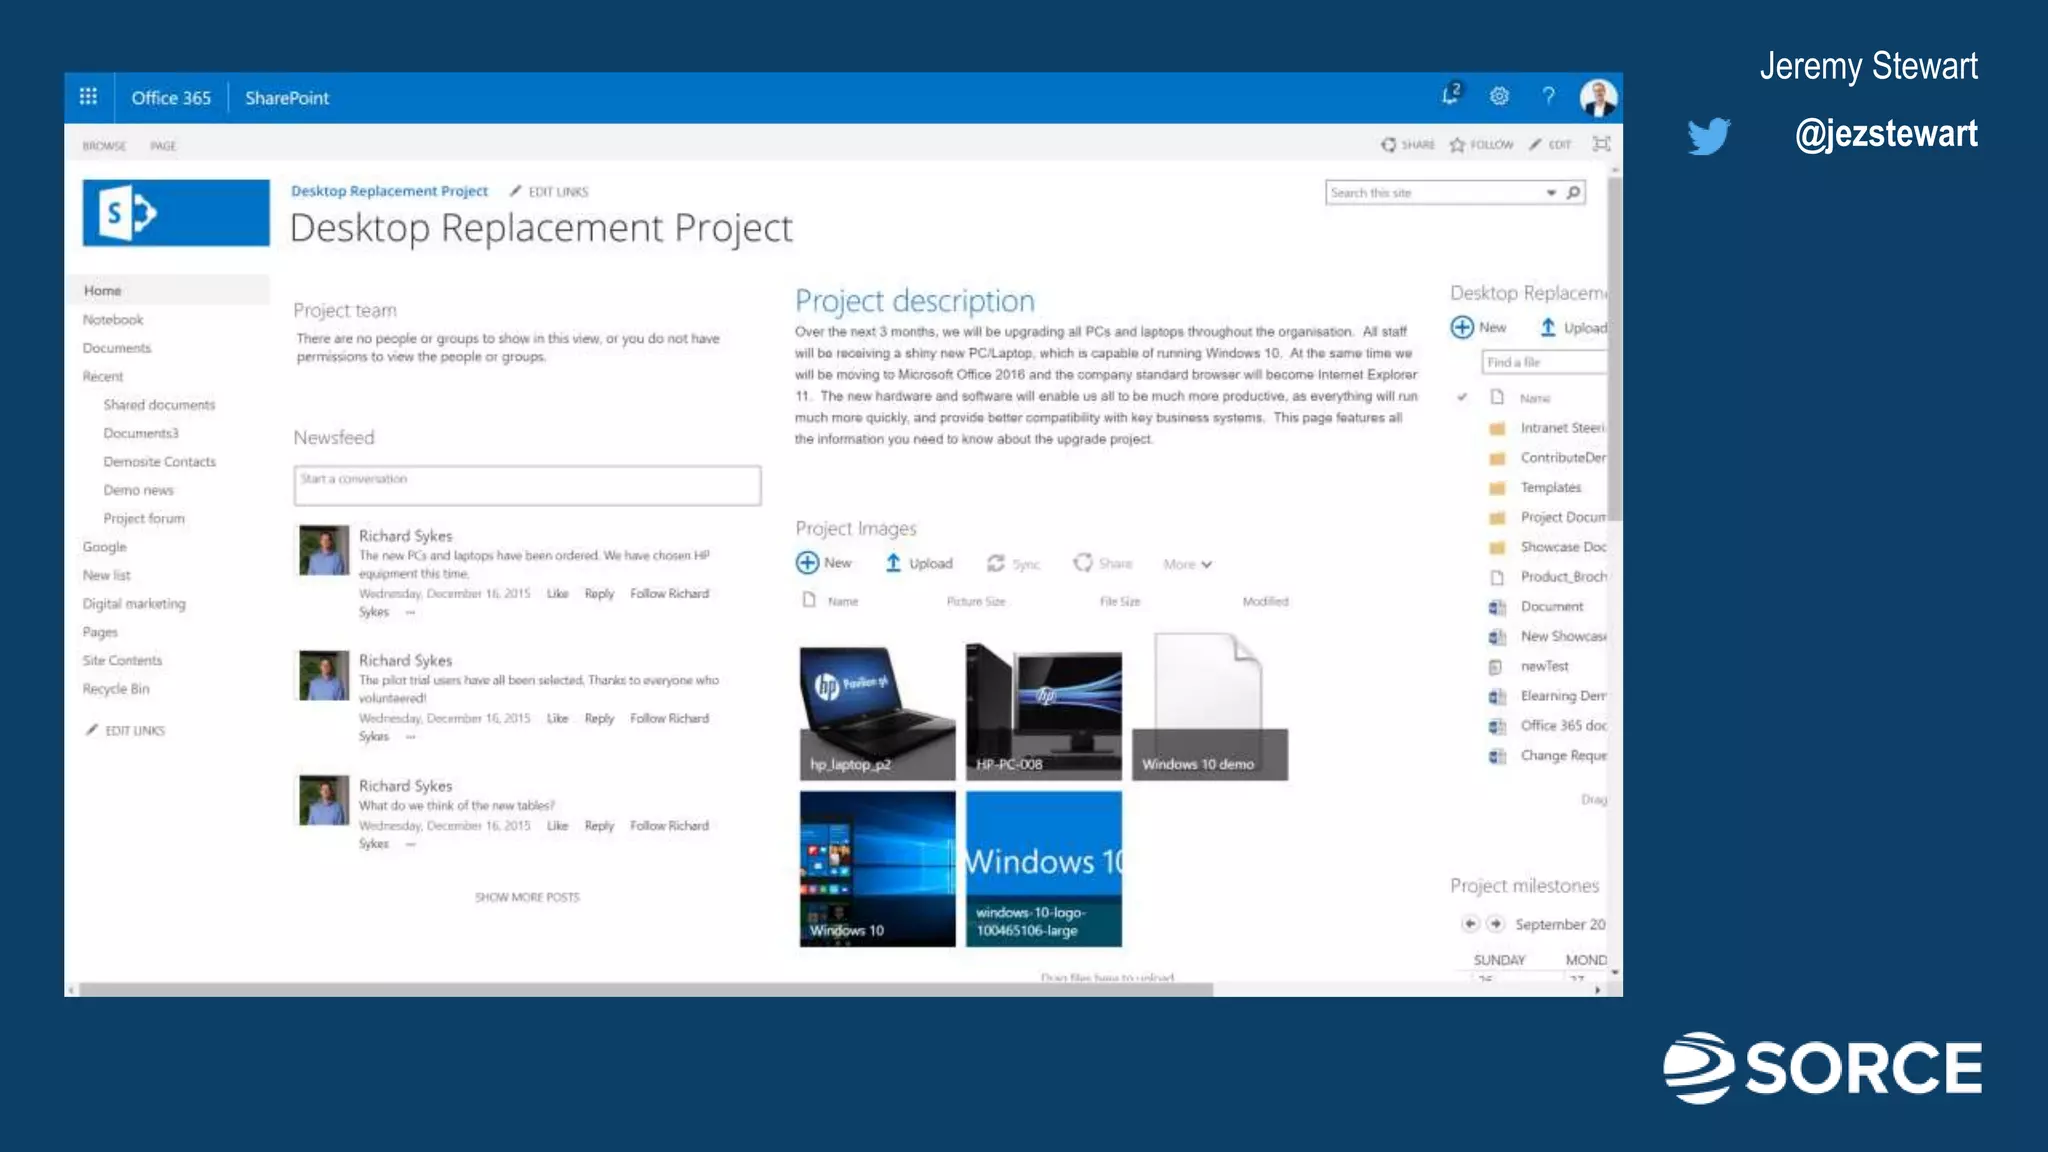Screen dimensions: 2048x1152
Task: Toggle select-all checkmark in documents list
Action: pyautogui.click(x=1462, y=398)
